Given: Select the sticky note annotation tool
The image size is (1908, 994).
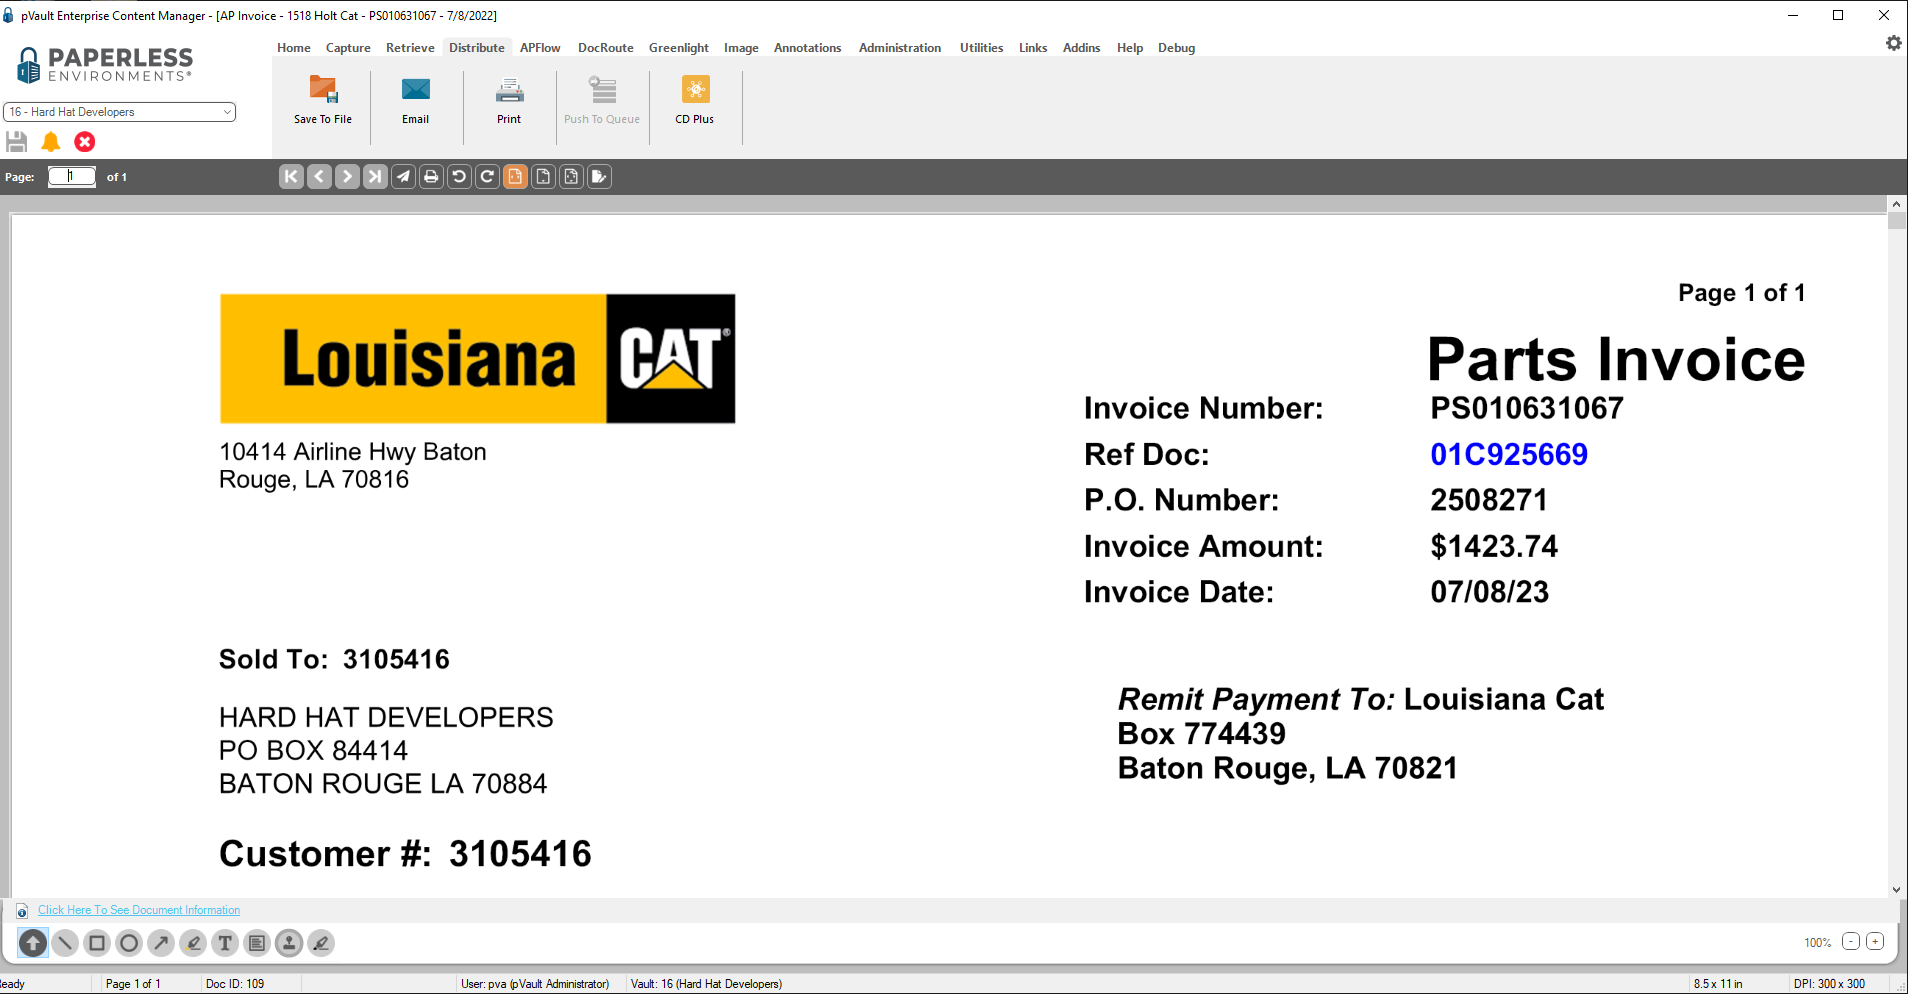Looking at the screenshot, I should pyautogui.click(x=257, y=943).
